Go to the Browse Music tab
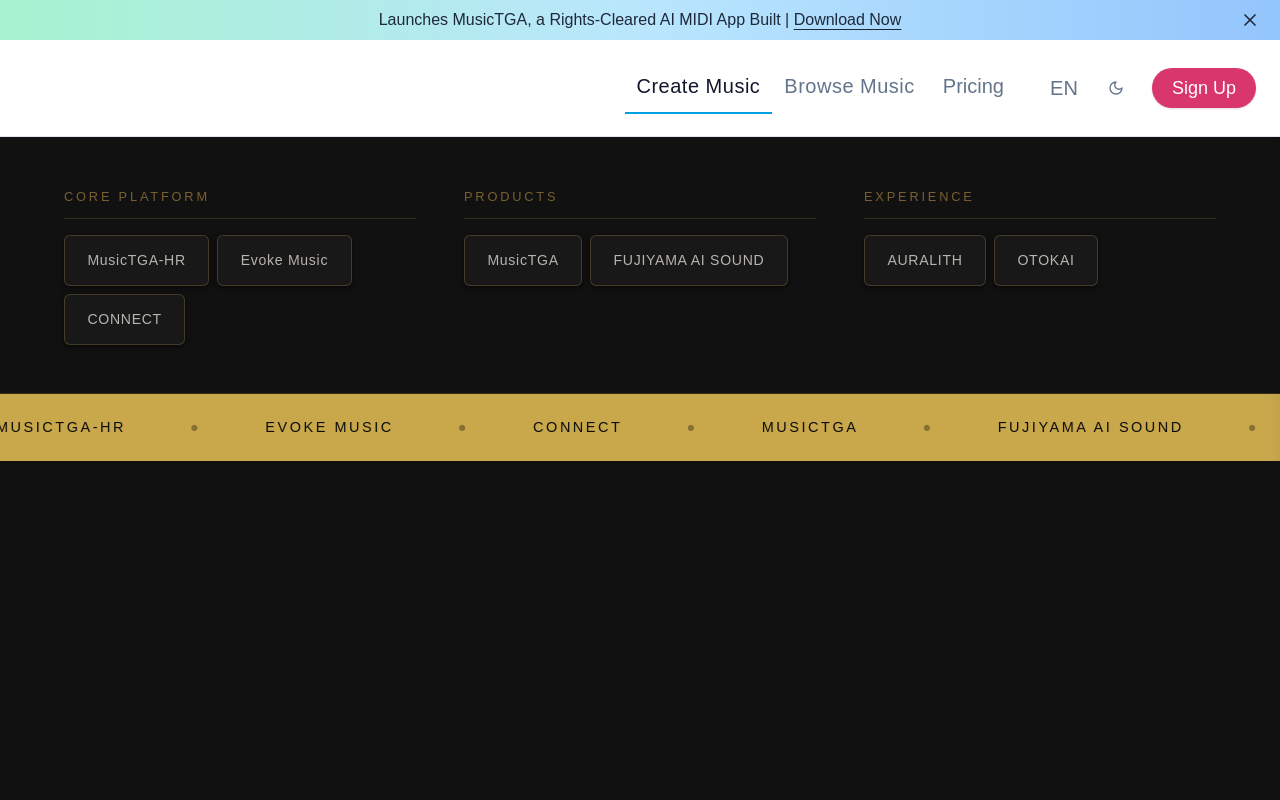This screenshot has height=800, width=1280. click(x=849, y=87)
